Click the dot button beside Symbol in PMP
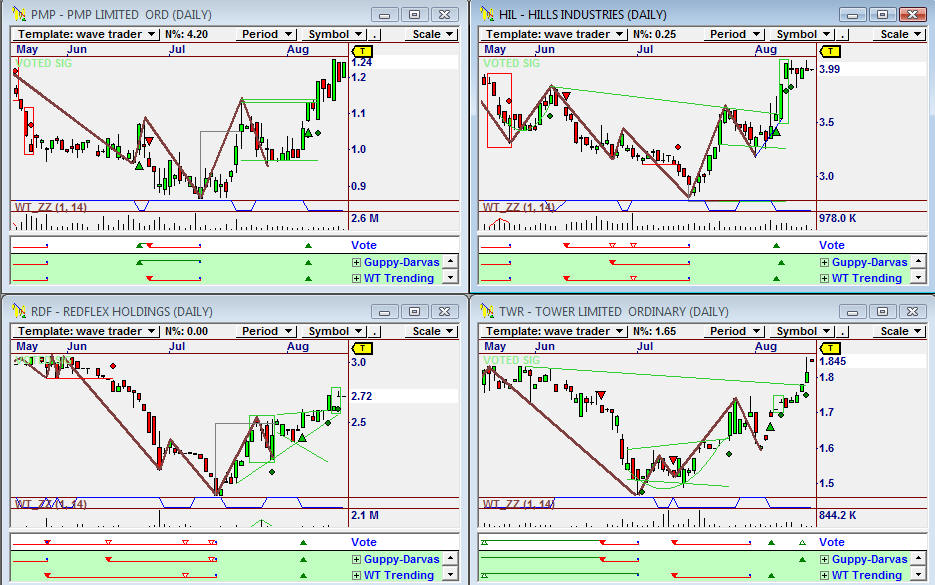Screen dimensions: 935x585 374,34
